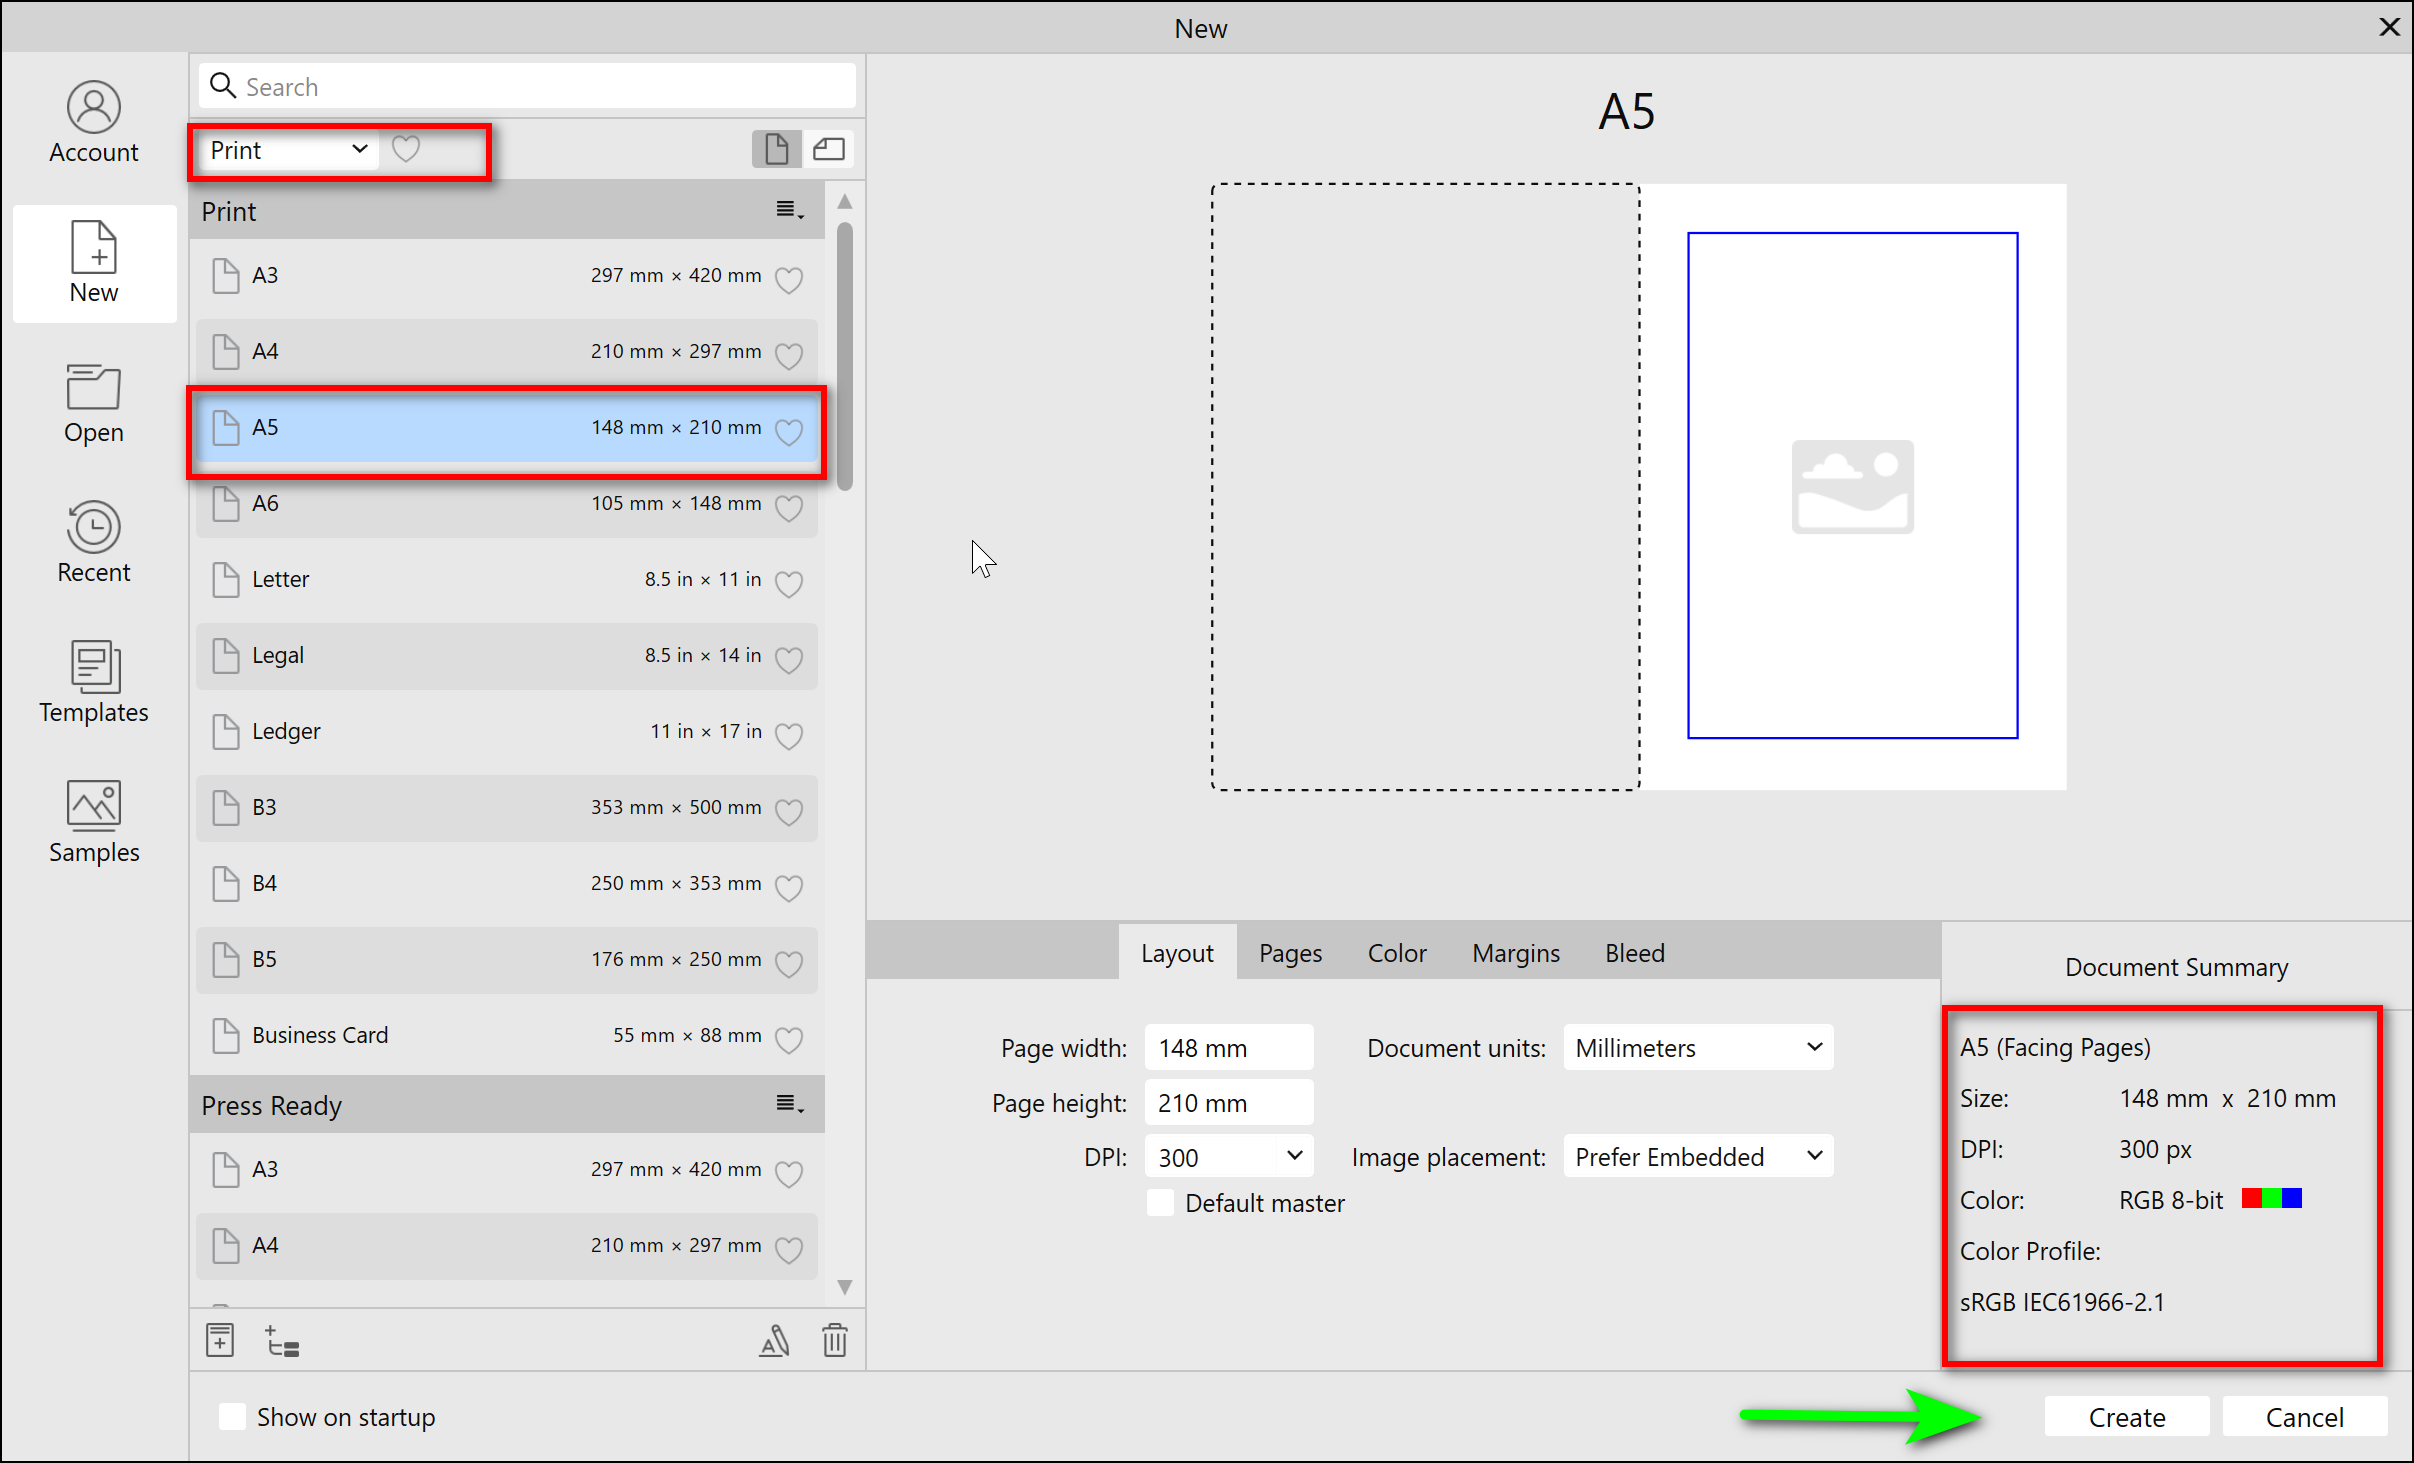Select A3 under Press Ready
The image size is (2414, 1463).
tap(507, 1169)
